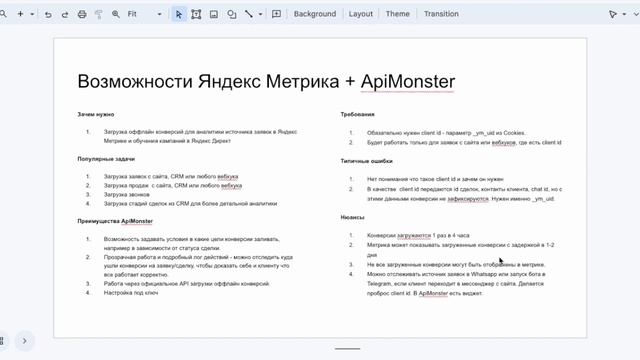Open the new slide layout dropdown arrow

[x=32, y=14]
